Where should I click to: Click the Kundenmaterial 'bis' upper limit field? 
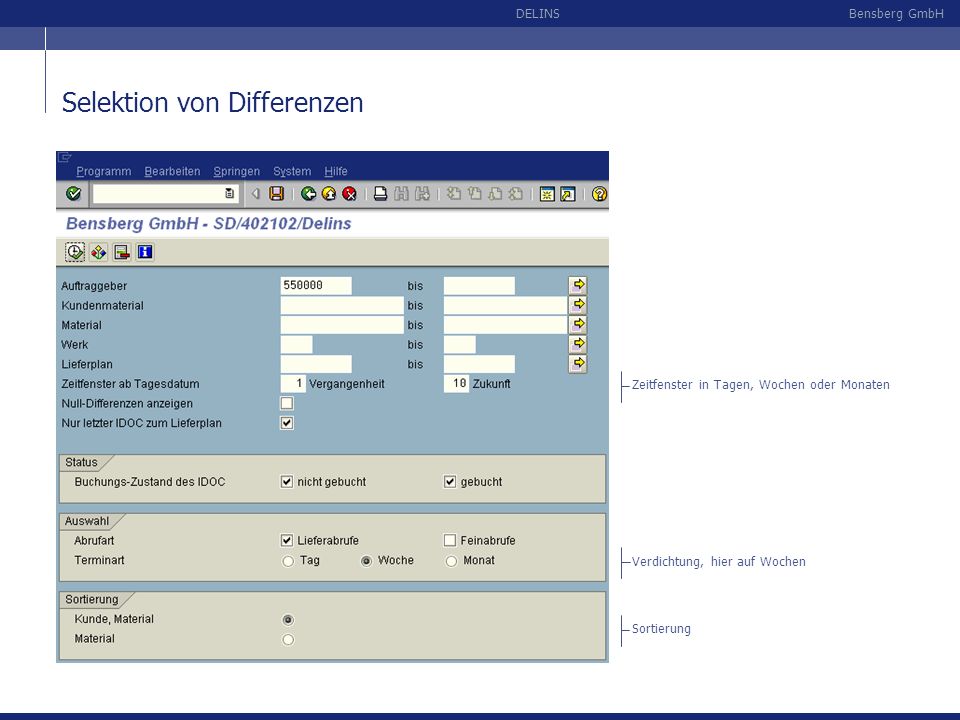(505, 305)
